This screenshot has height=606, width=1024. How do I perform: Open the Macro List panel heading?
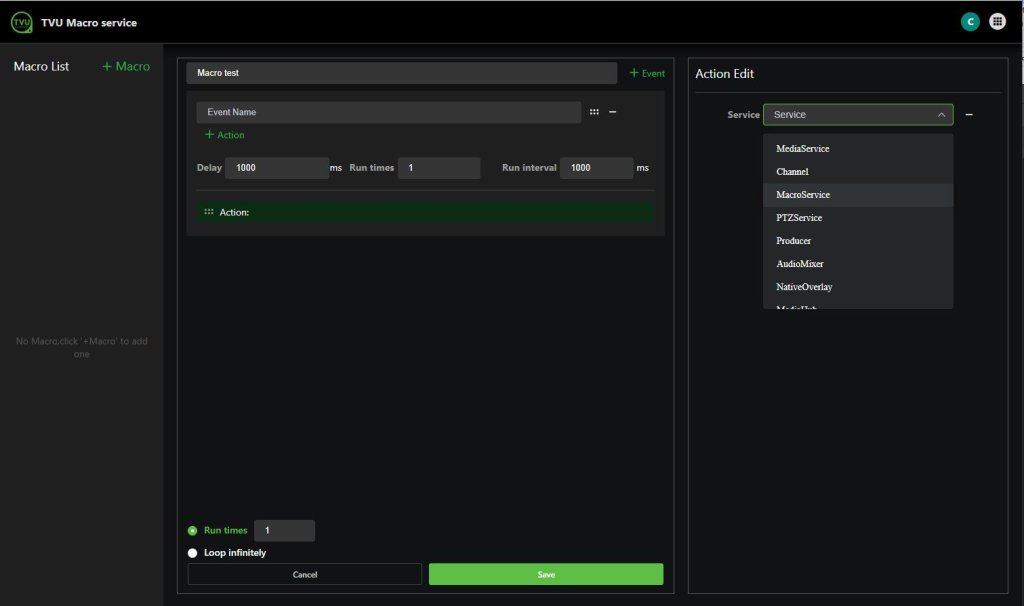pyautogui.click(x=41, y=65)
